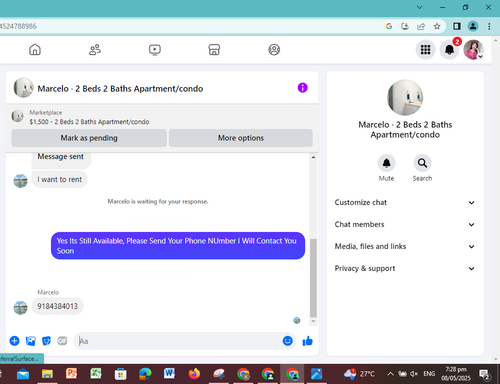Click the muted volume tray icon
Viewport: 500px width, 384px height.
414,374
